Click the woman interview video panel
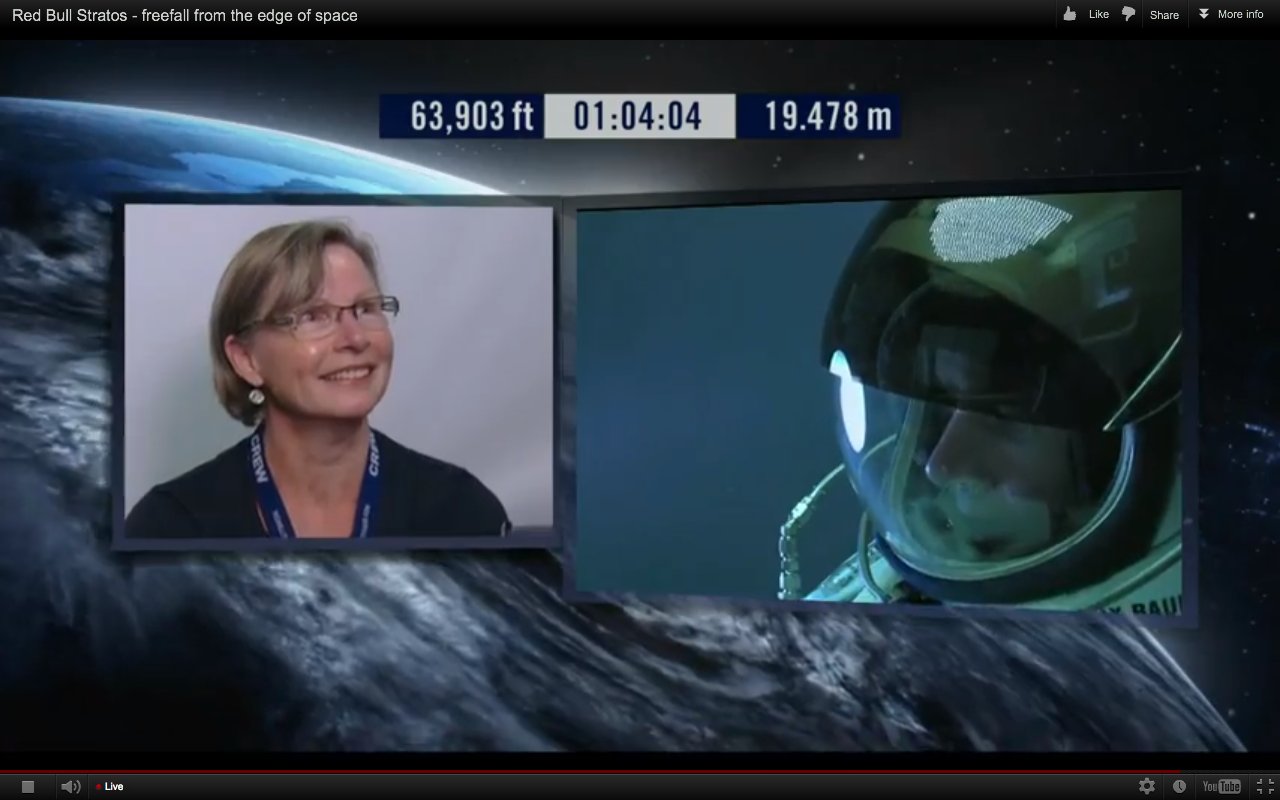This screenshot has height=800, width=1280. tap(338, 372)
